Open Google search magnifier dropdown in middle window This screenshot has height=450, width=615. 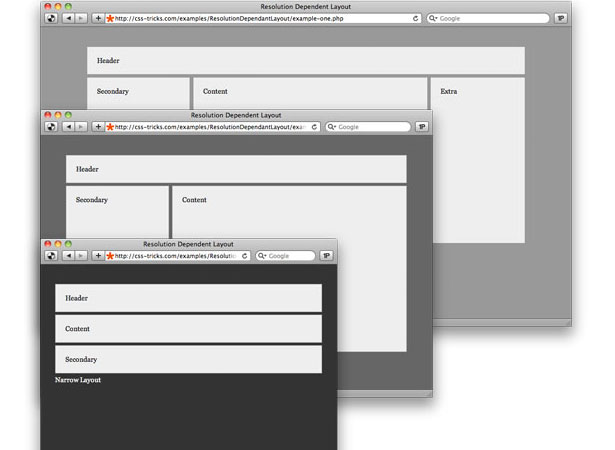pyautogui.click(x=332, y=127)
